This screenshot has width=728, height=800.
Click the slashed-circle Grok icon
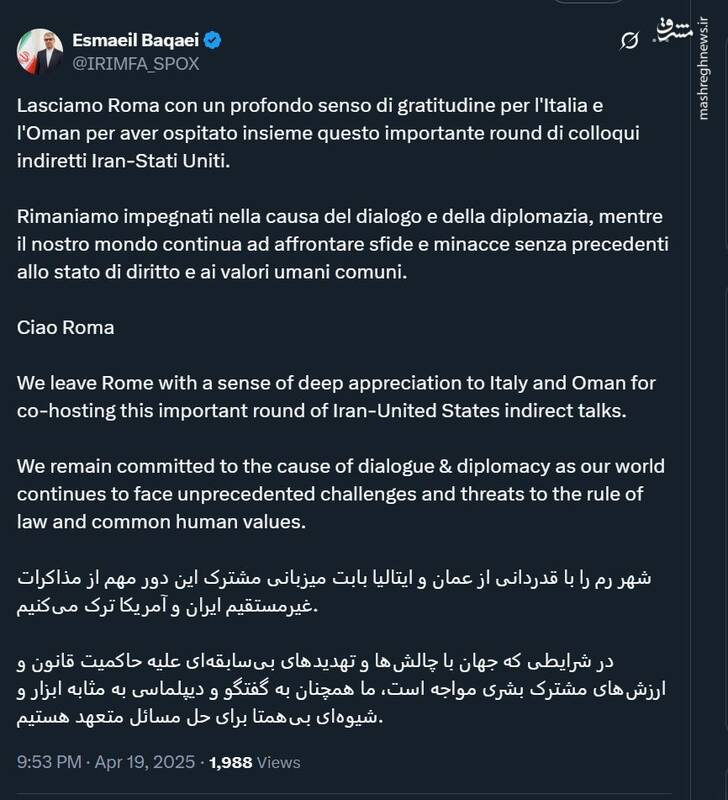pos(630,41)
